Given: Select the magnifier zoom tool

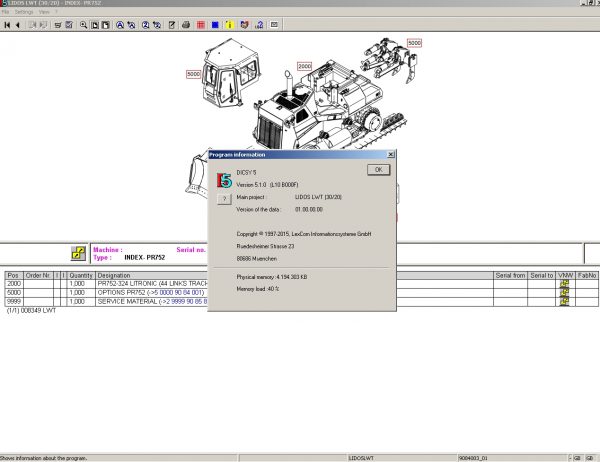Looking at the screenshot, I should 83,25.
